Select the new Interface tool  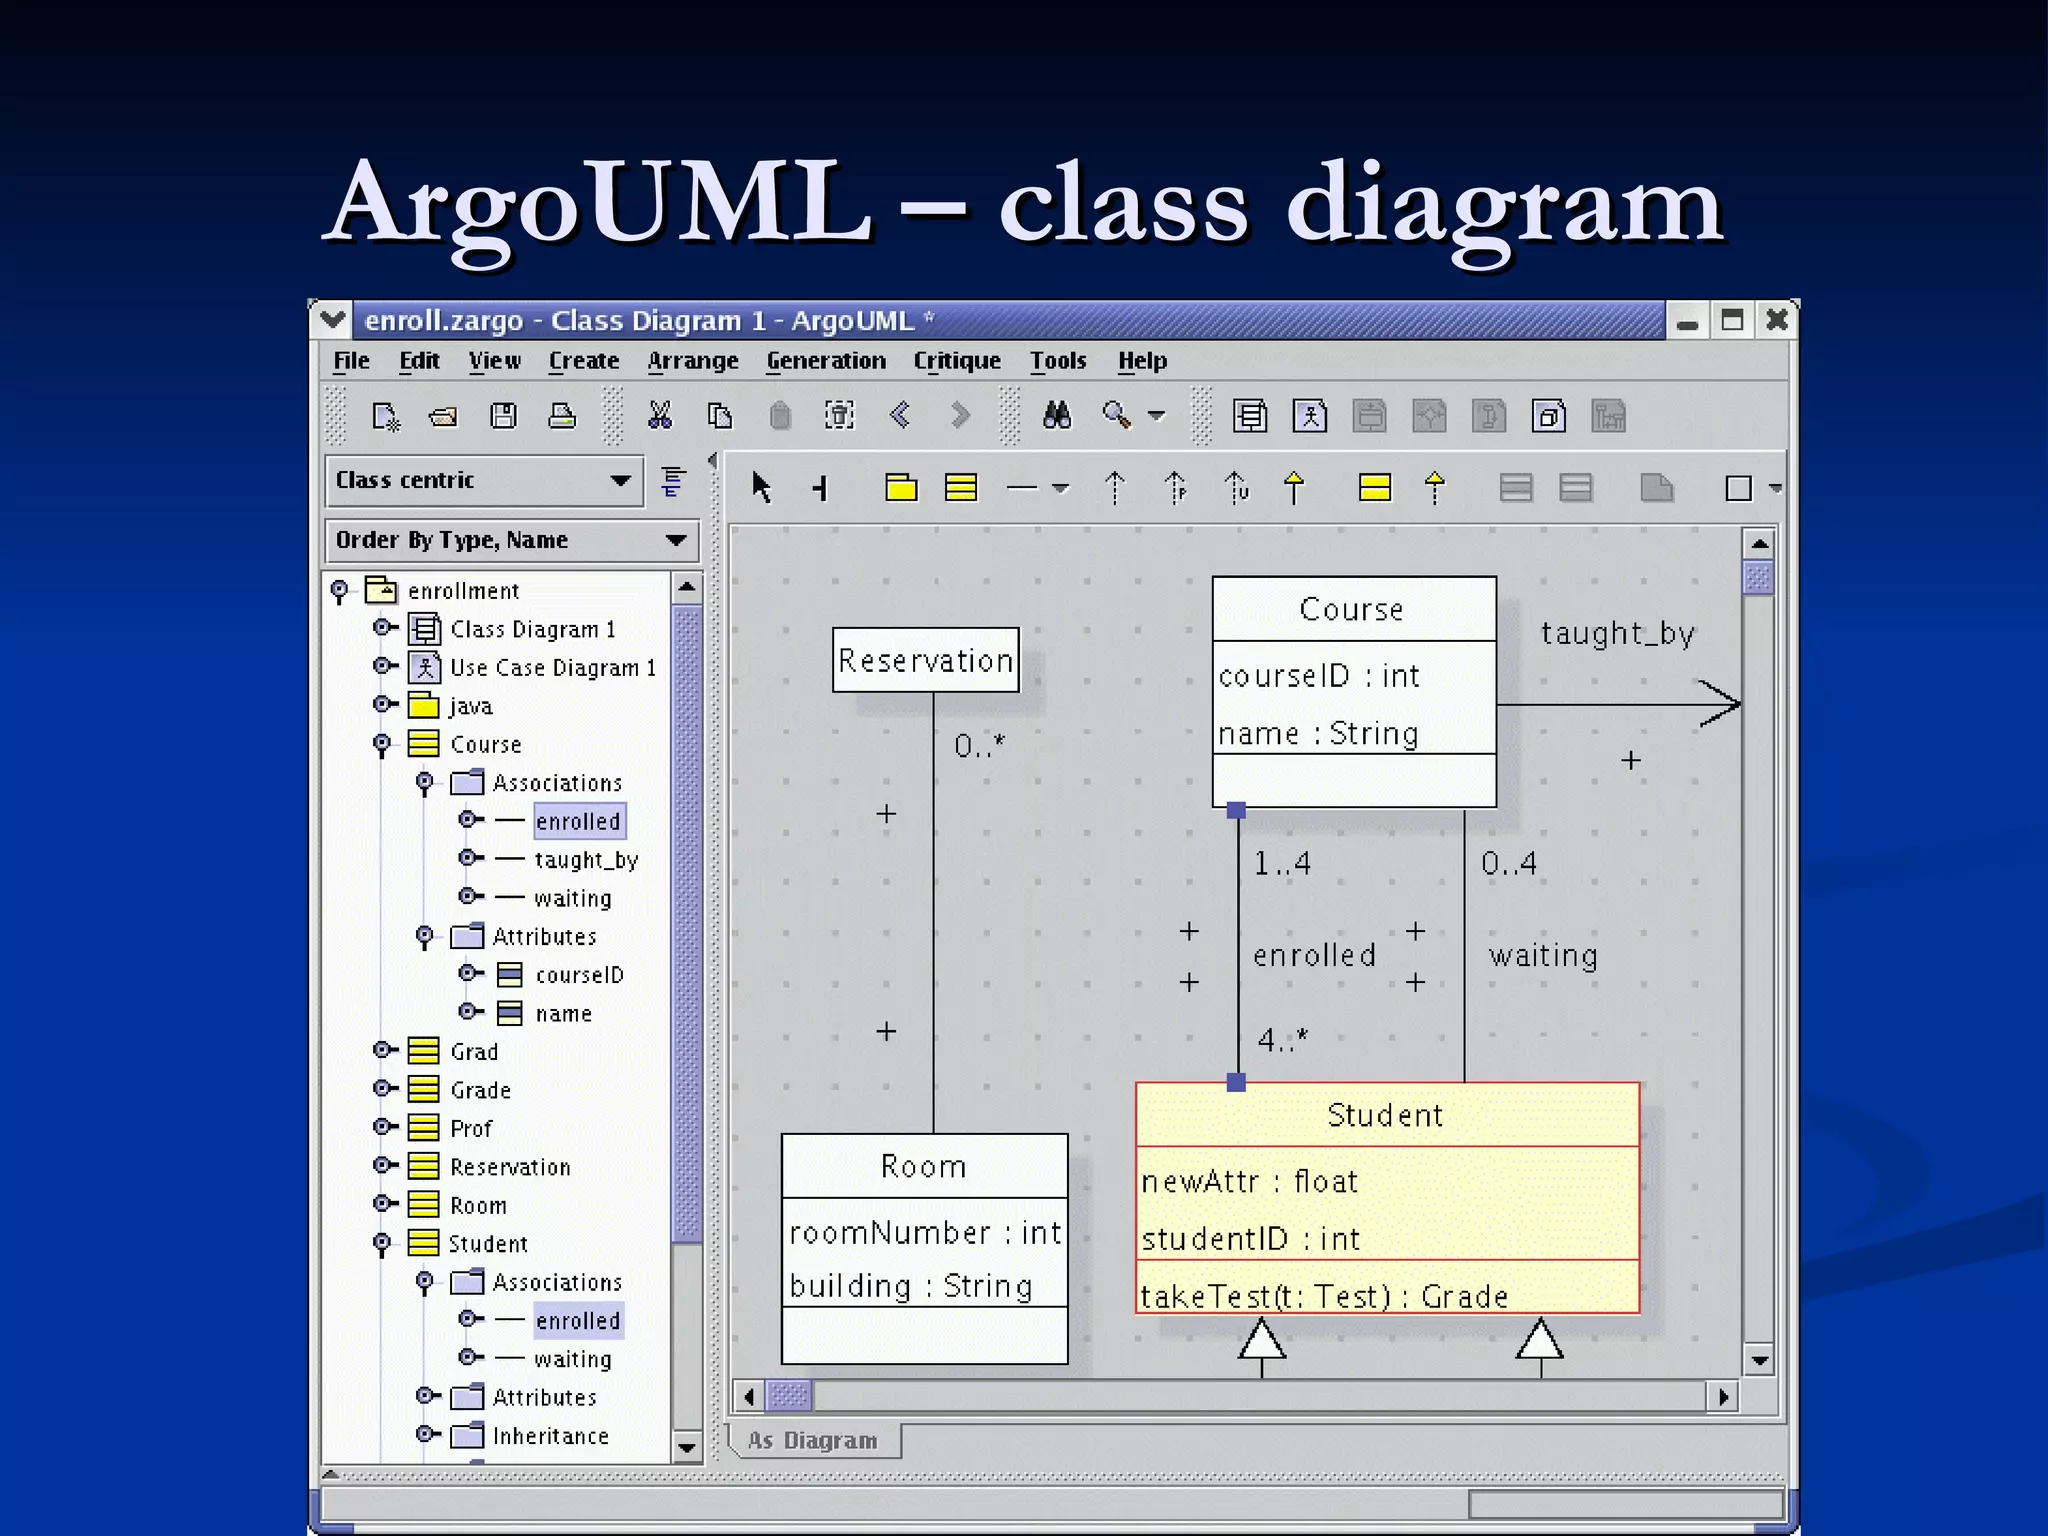(x=1375, y=487)
